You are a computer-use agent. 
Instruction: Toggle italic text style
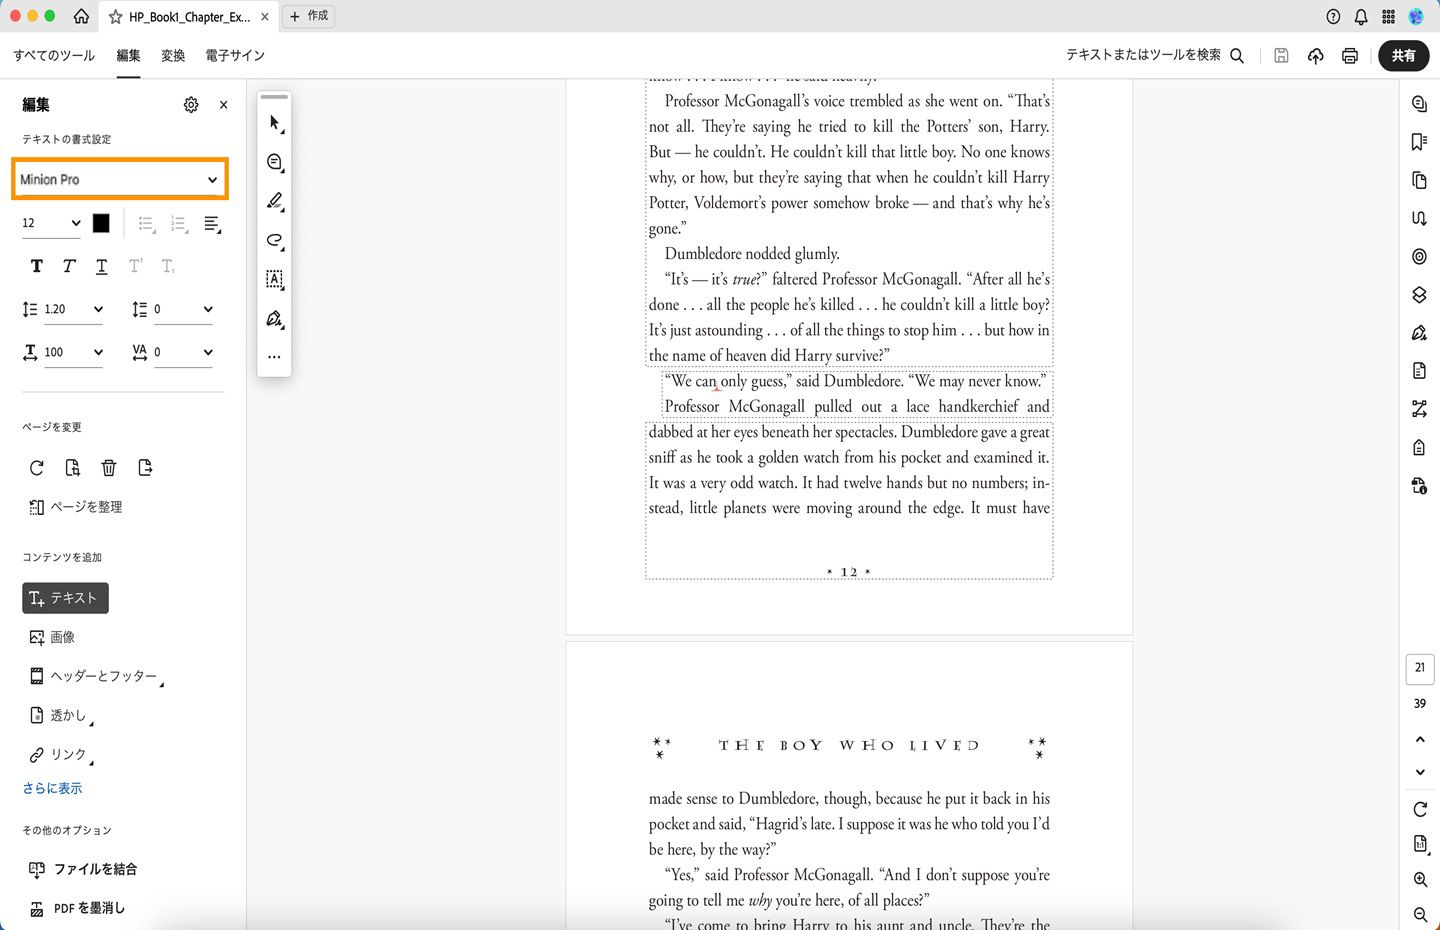69,266
